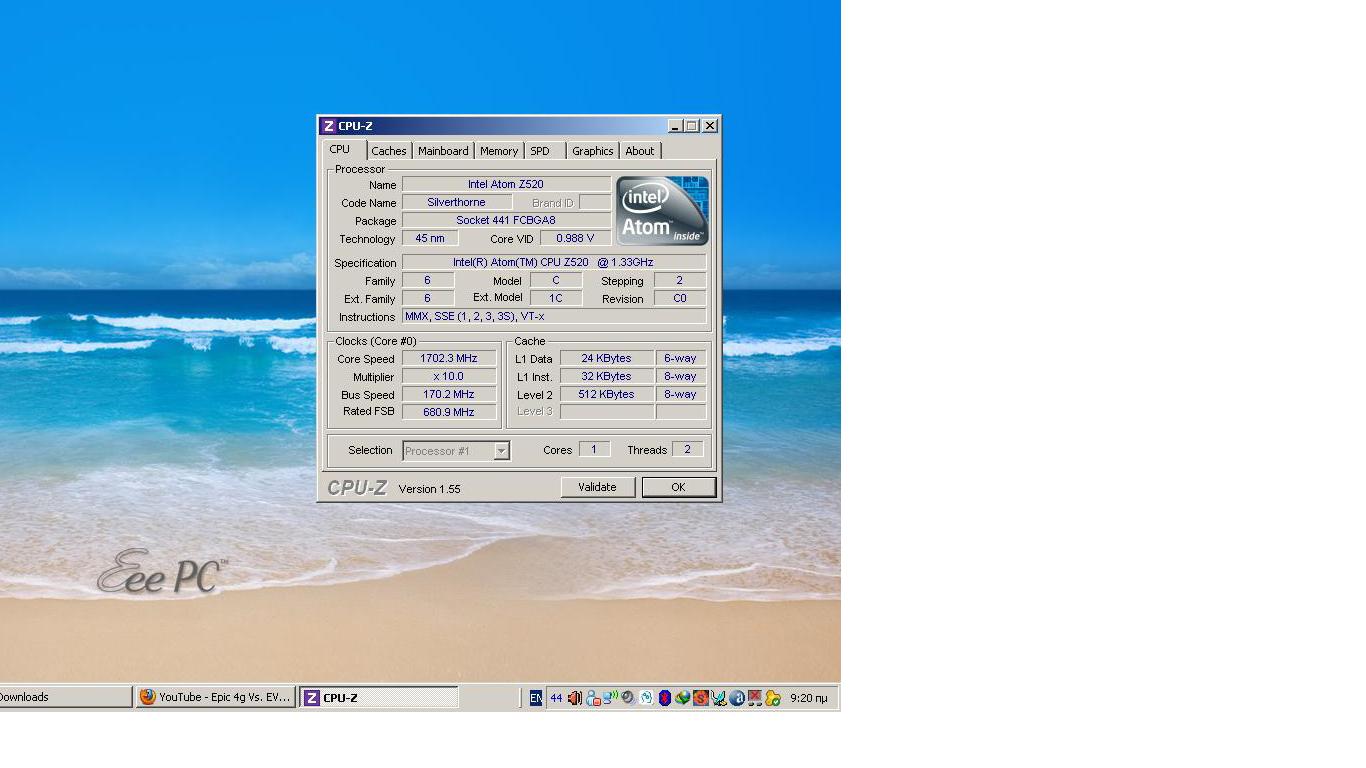Click the Stepping value 2

click(x=680, y=281)
